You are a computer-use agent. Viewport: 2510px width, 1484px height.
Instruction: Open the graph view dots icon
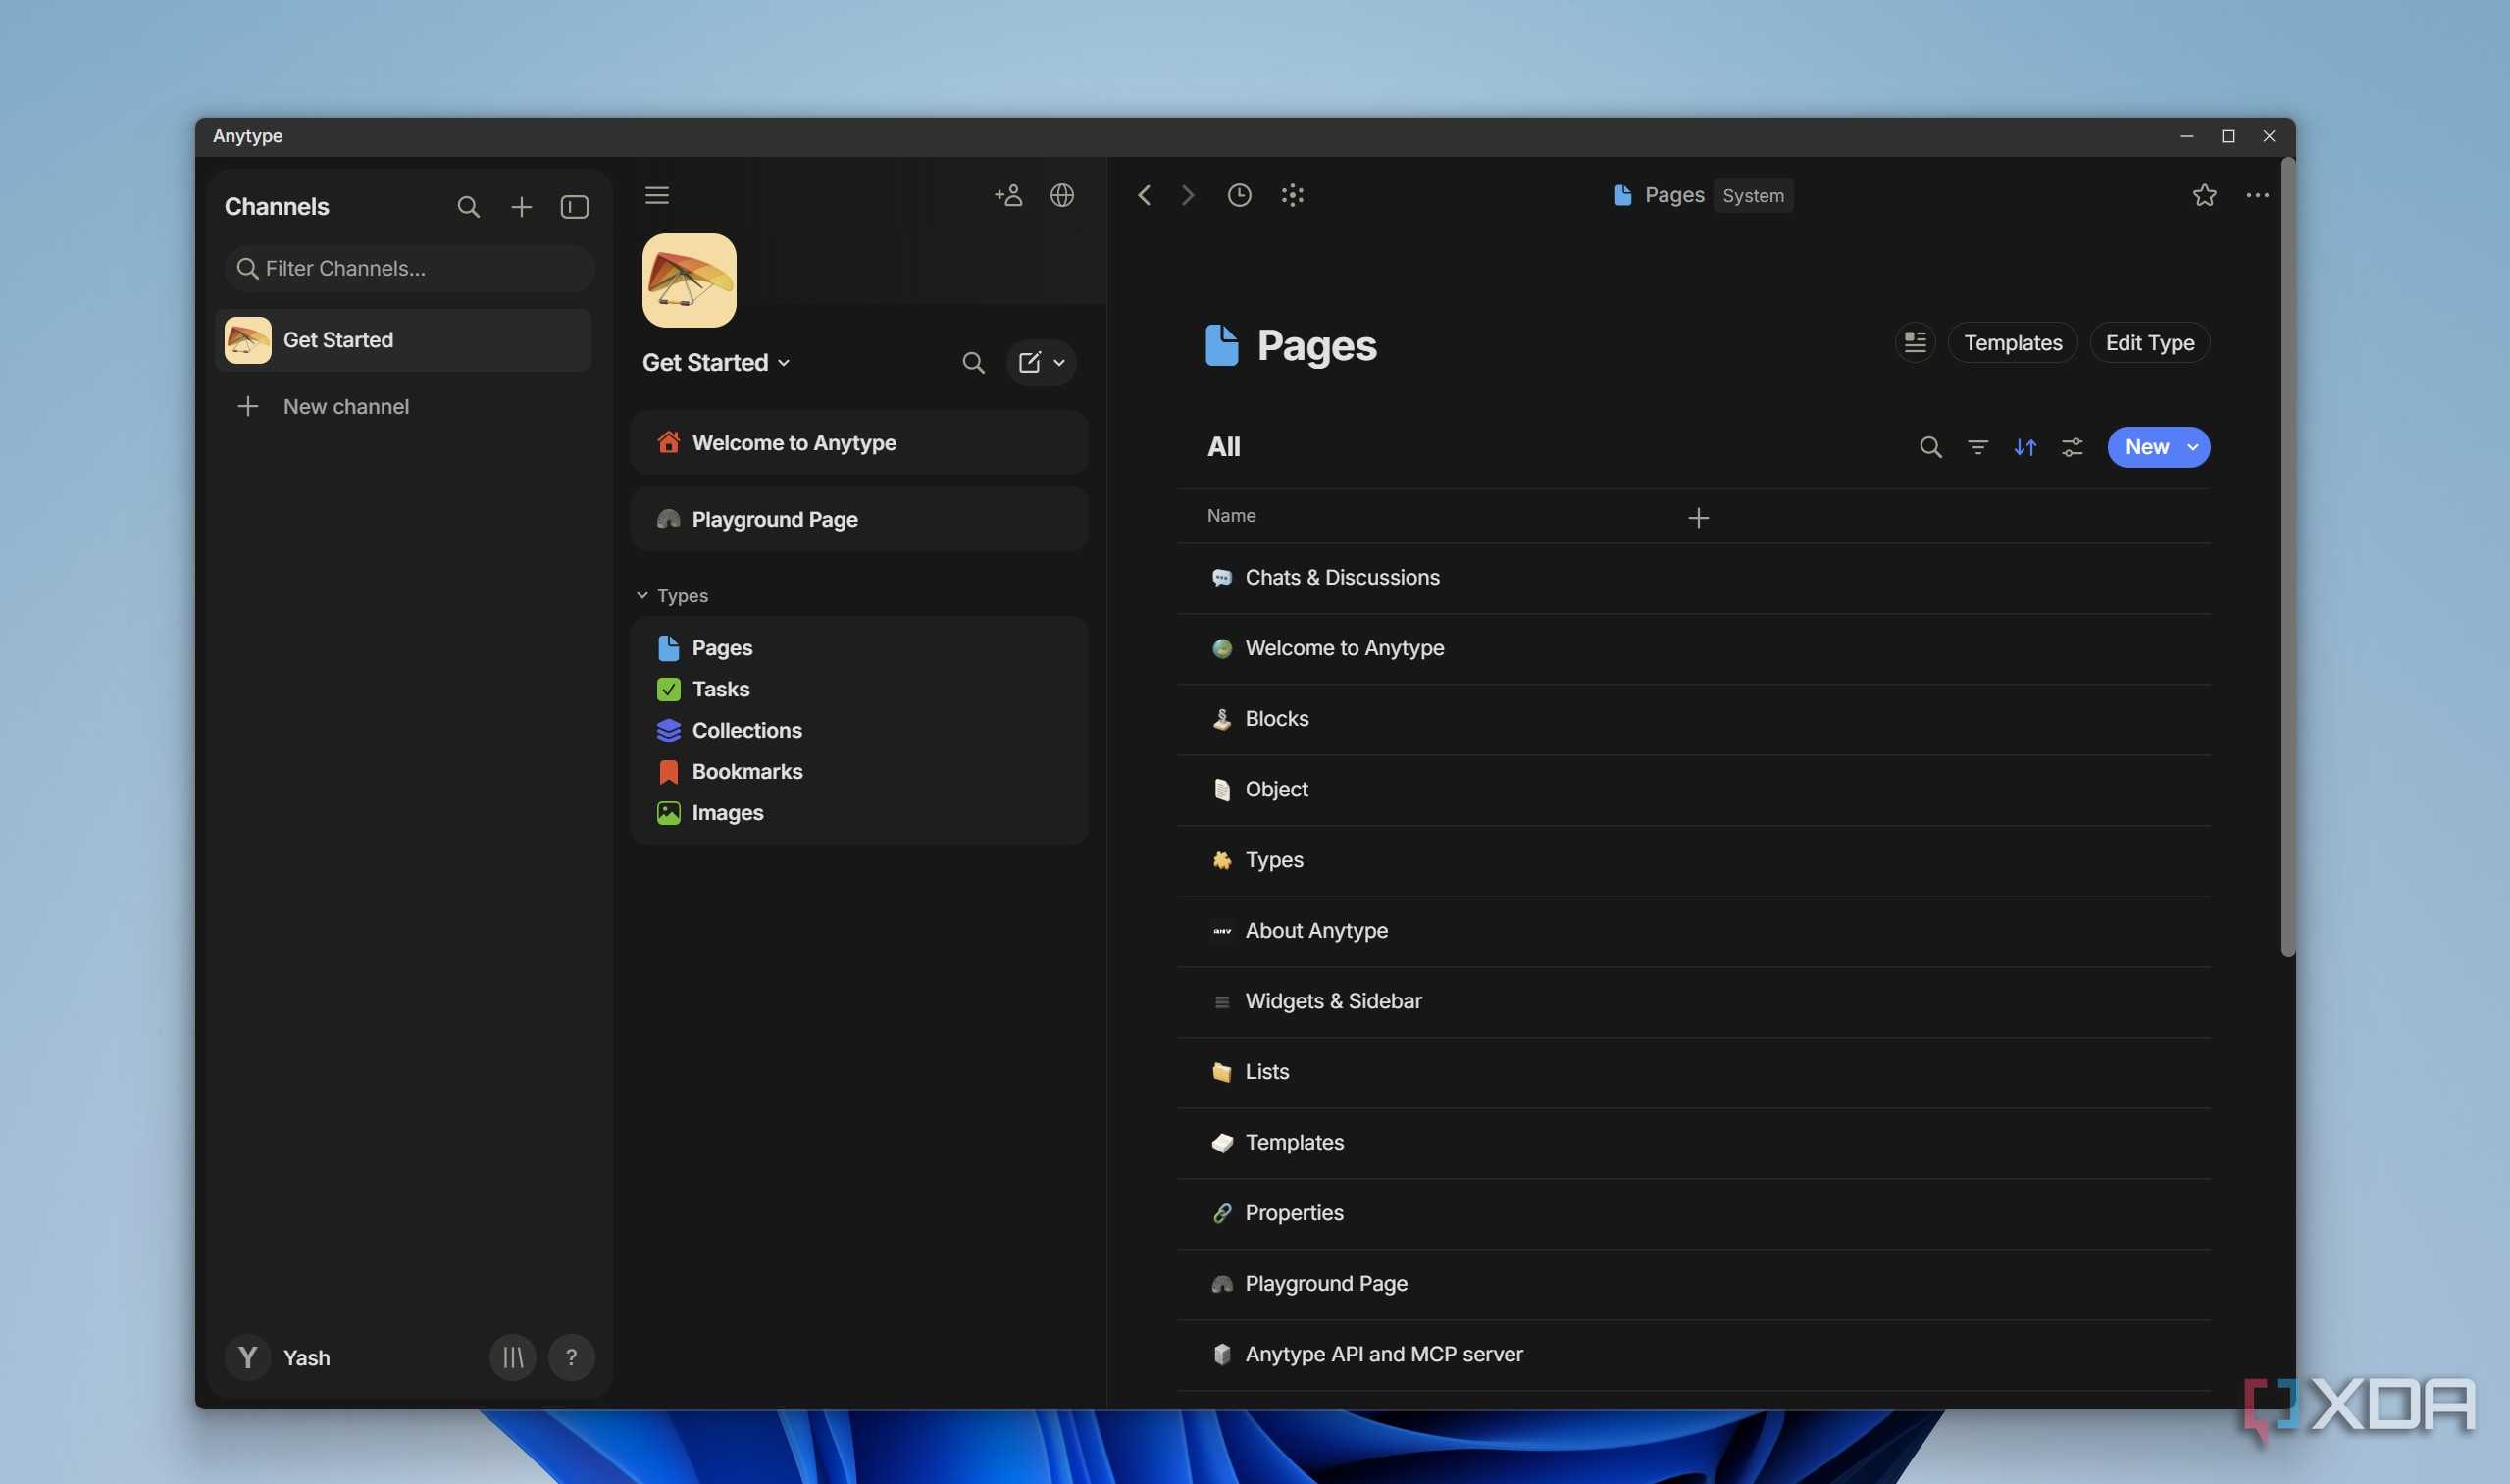1292,195
